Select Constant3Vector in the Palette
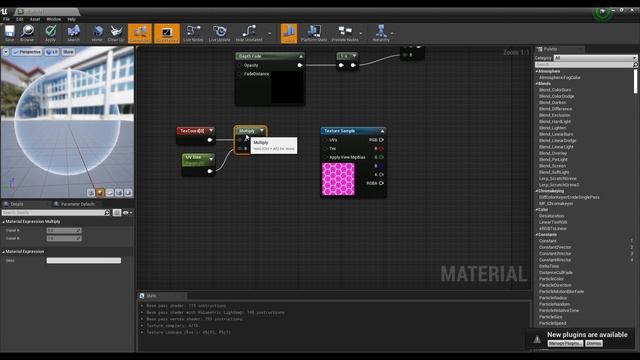This screenshot has height=360, width=640. [555, 253]
